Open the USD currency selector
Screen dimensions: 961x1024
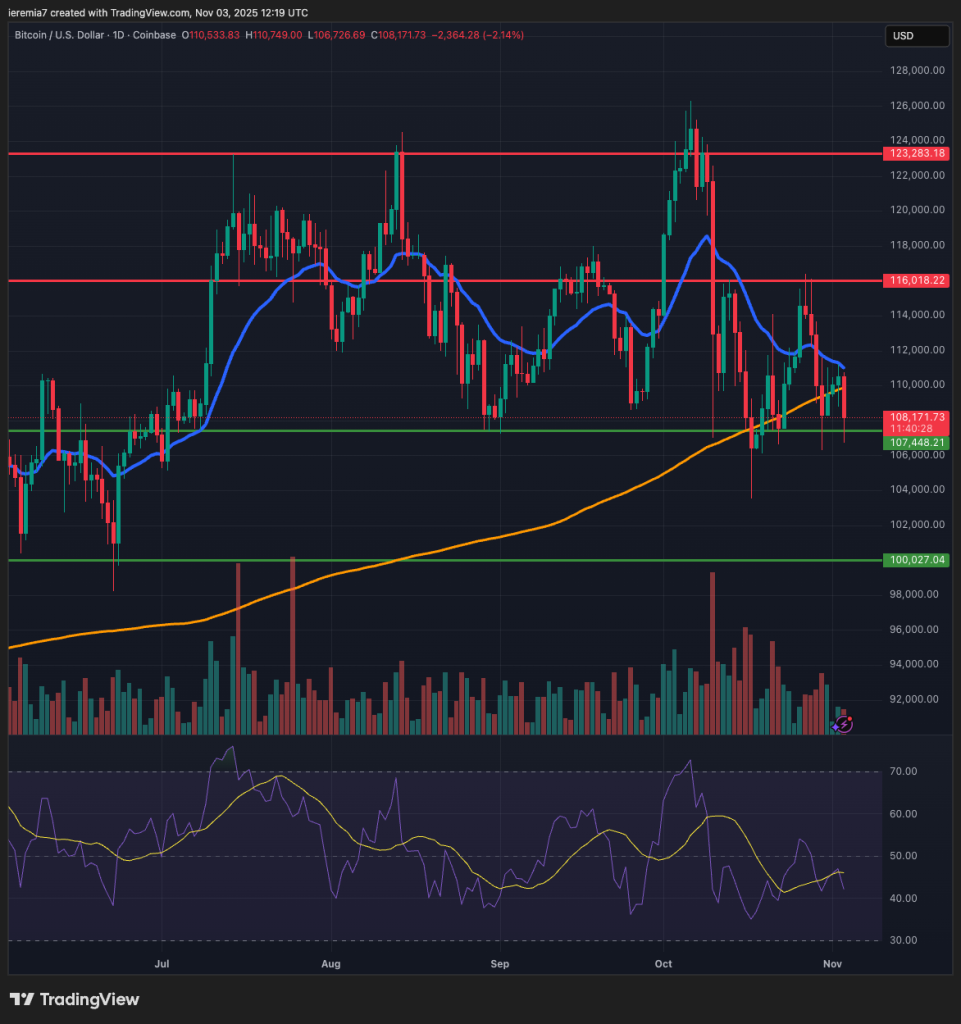(914, 36)
